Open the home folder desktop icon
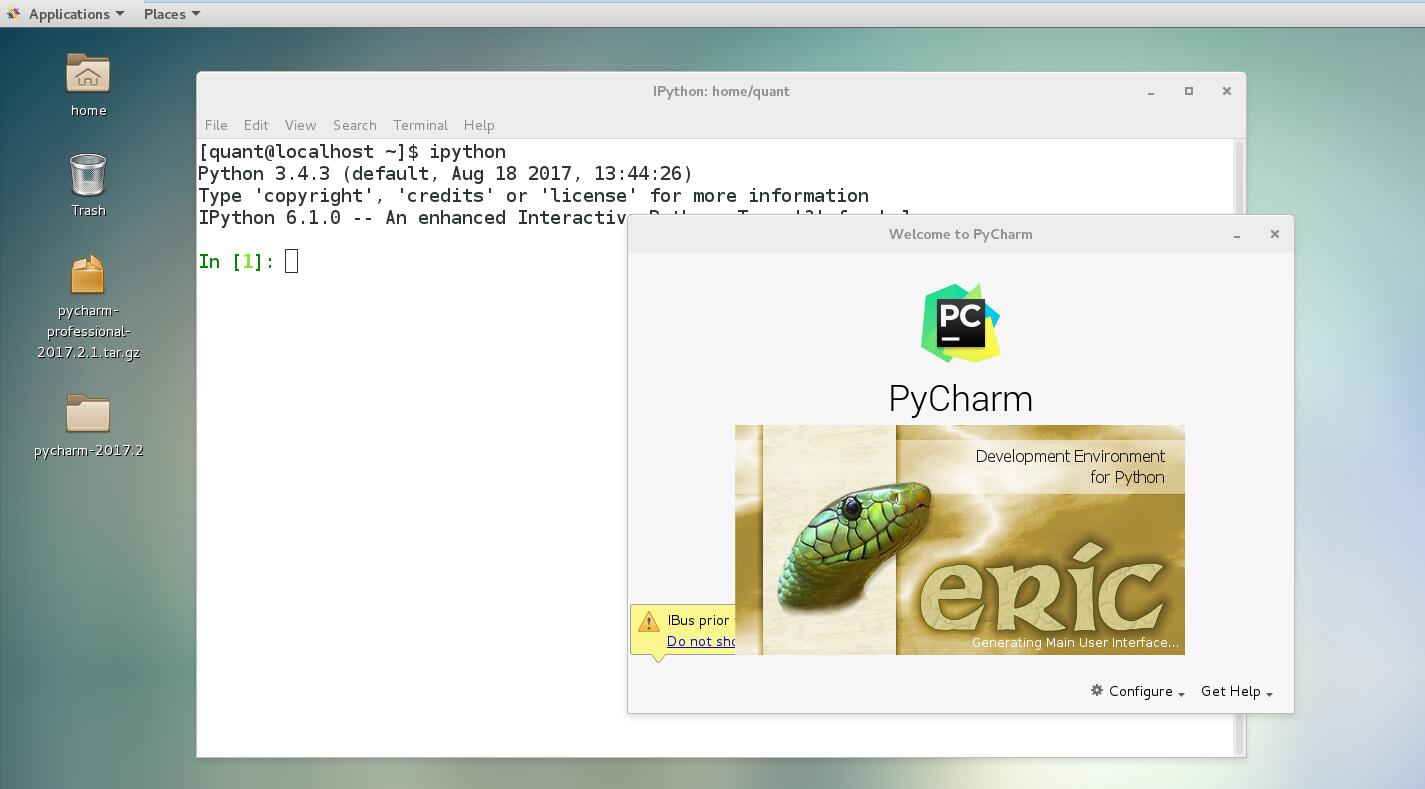Image resolution: width=1425 pixels, height=789 pixels. [88, 74]
